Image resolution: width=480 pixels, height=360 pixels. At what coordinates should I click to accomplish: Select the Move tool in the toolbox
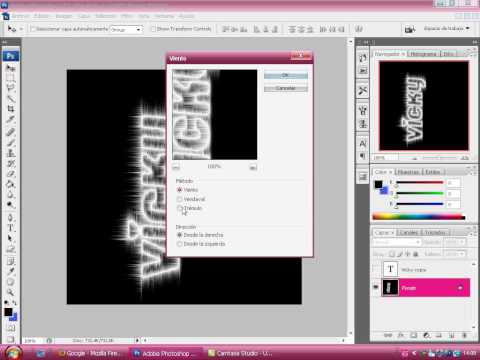click(x=11, y=68)
